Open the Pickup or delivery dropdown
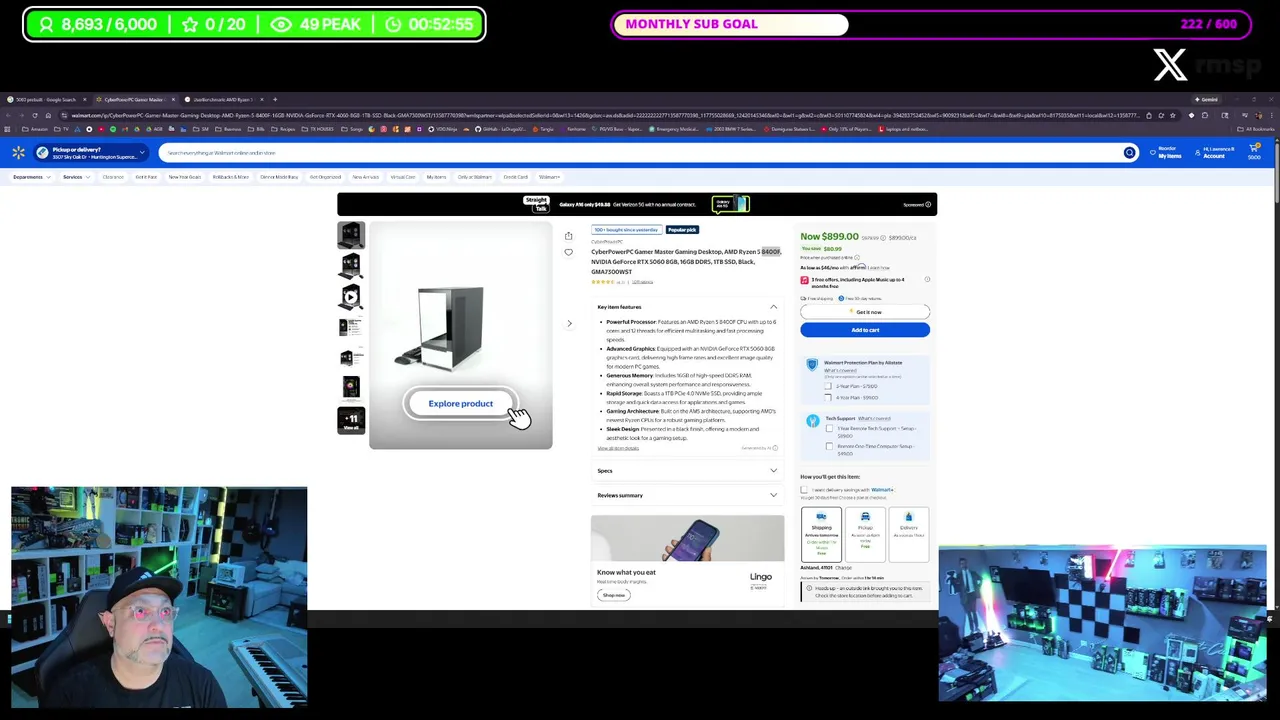 pos(91,153)
